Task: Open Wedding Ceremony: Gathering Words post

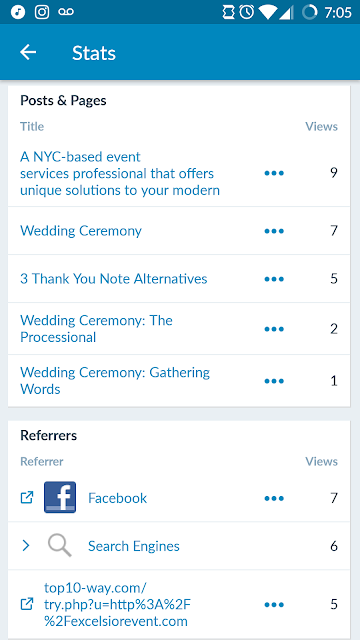Action: (115, 381)
